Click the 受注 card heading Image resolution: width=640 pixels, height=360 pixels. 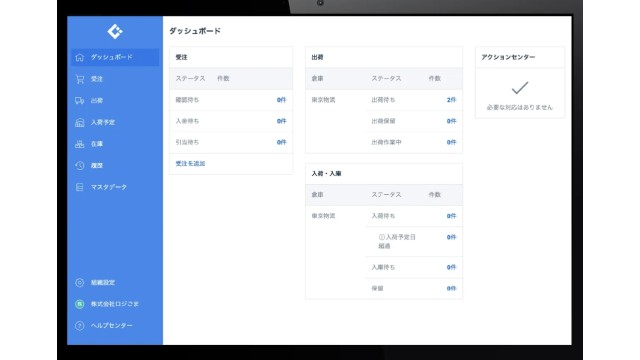pos(182,58)
